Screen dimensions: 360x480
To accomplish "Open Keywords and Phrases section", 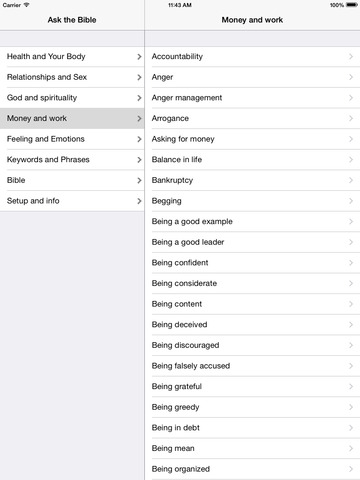I will tap(72, 160).
